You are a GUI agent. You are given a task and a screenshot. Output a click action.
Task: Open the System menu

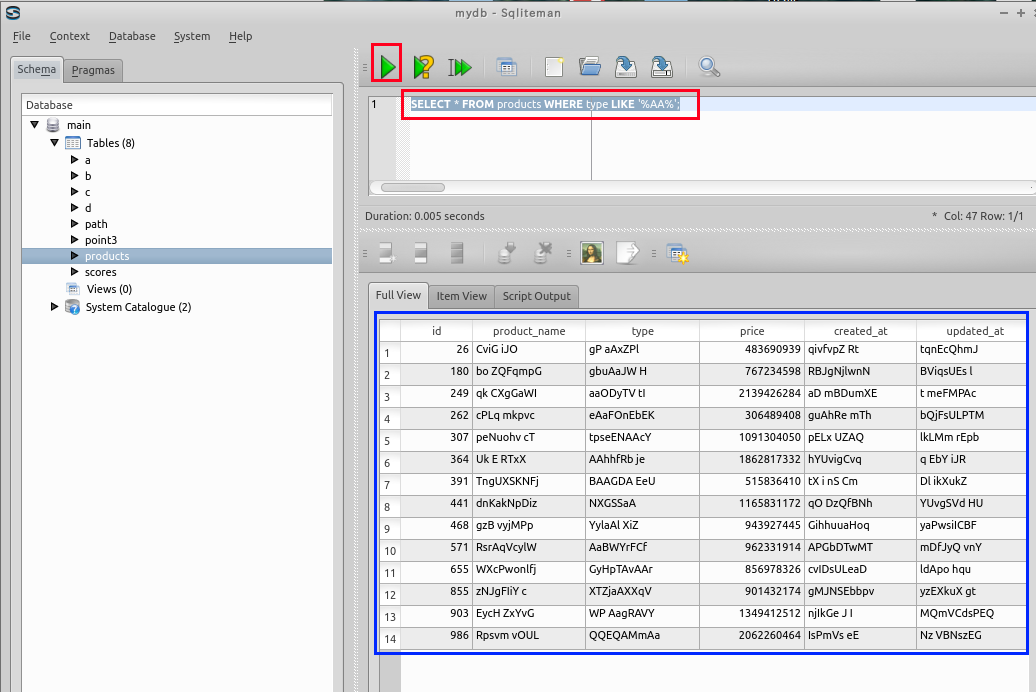pos(192,36)
